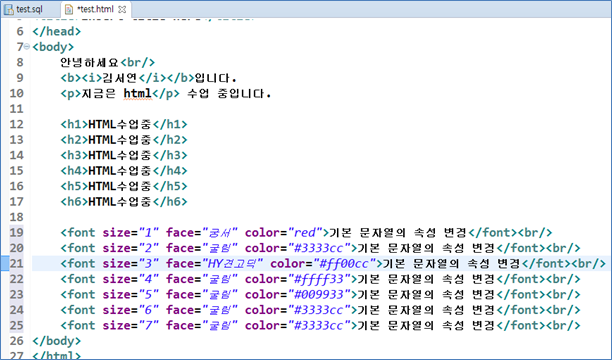This screenshot has width=612, height=360.
Task: Click the </font> closing tag on line 25
Action: (520, 325)
